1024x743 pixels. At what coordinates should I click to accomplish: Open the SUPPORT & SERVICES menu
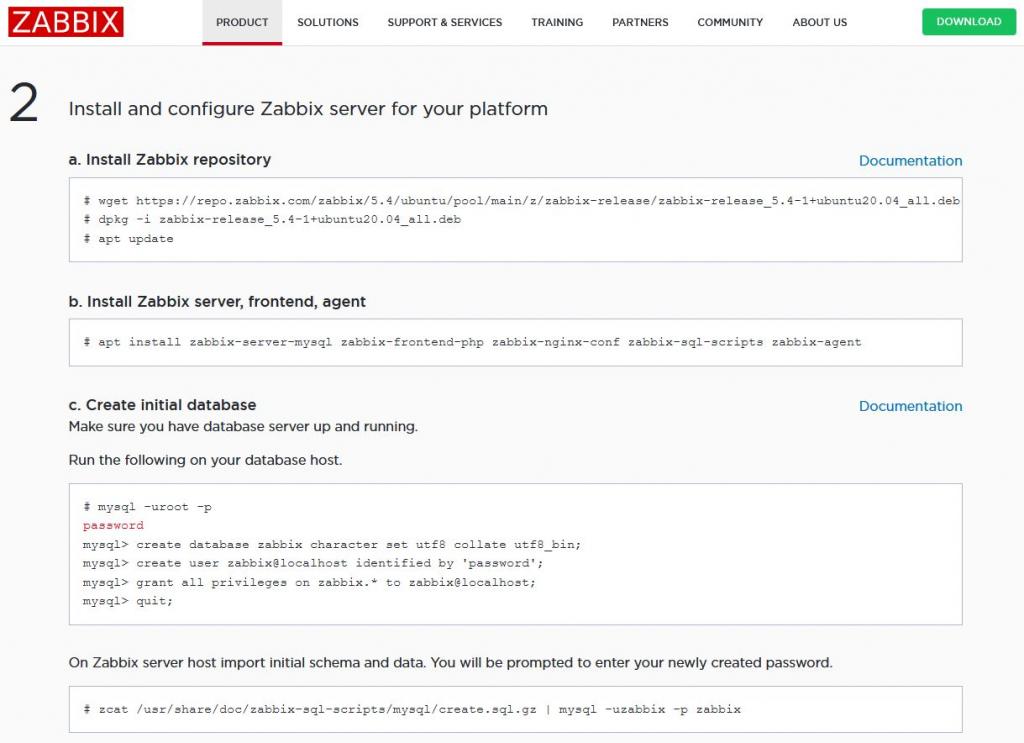445,22
